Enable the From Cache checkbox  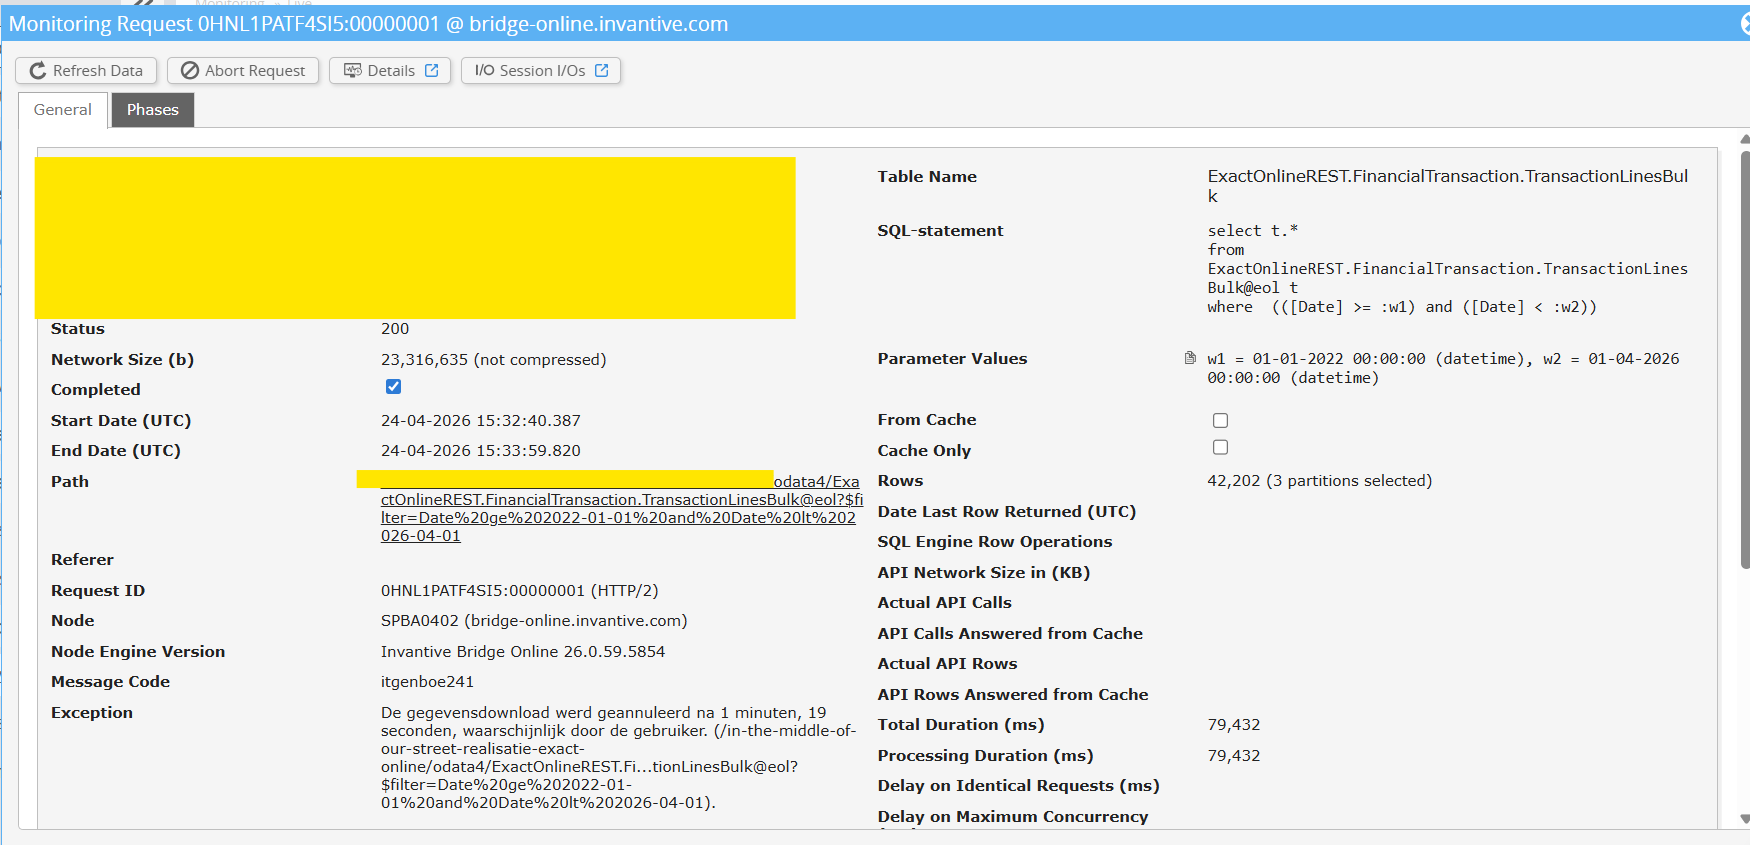1220,421
